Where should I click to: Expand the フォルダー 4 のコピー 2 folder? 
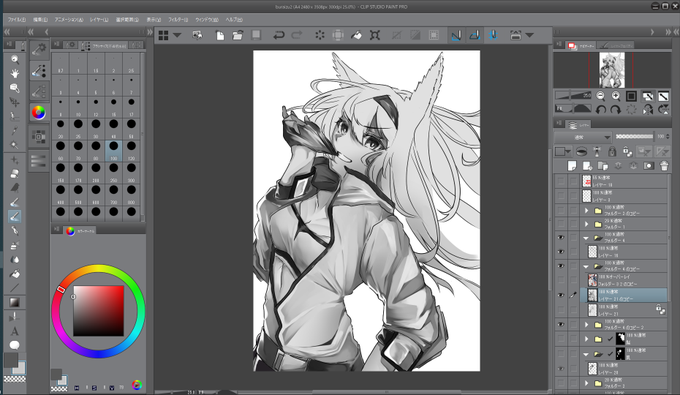point(586,324)
